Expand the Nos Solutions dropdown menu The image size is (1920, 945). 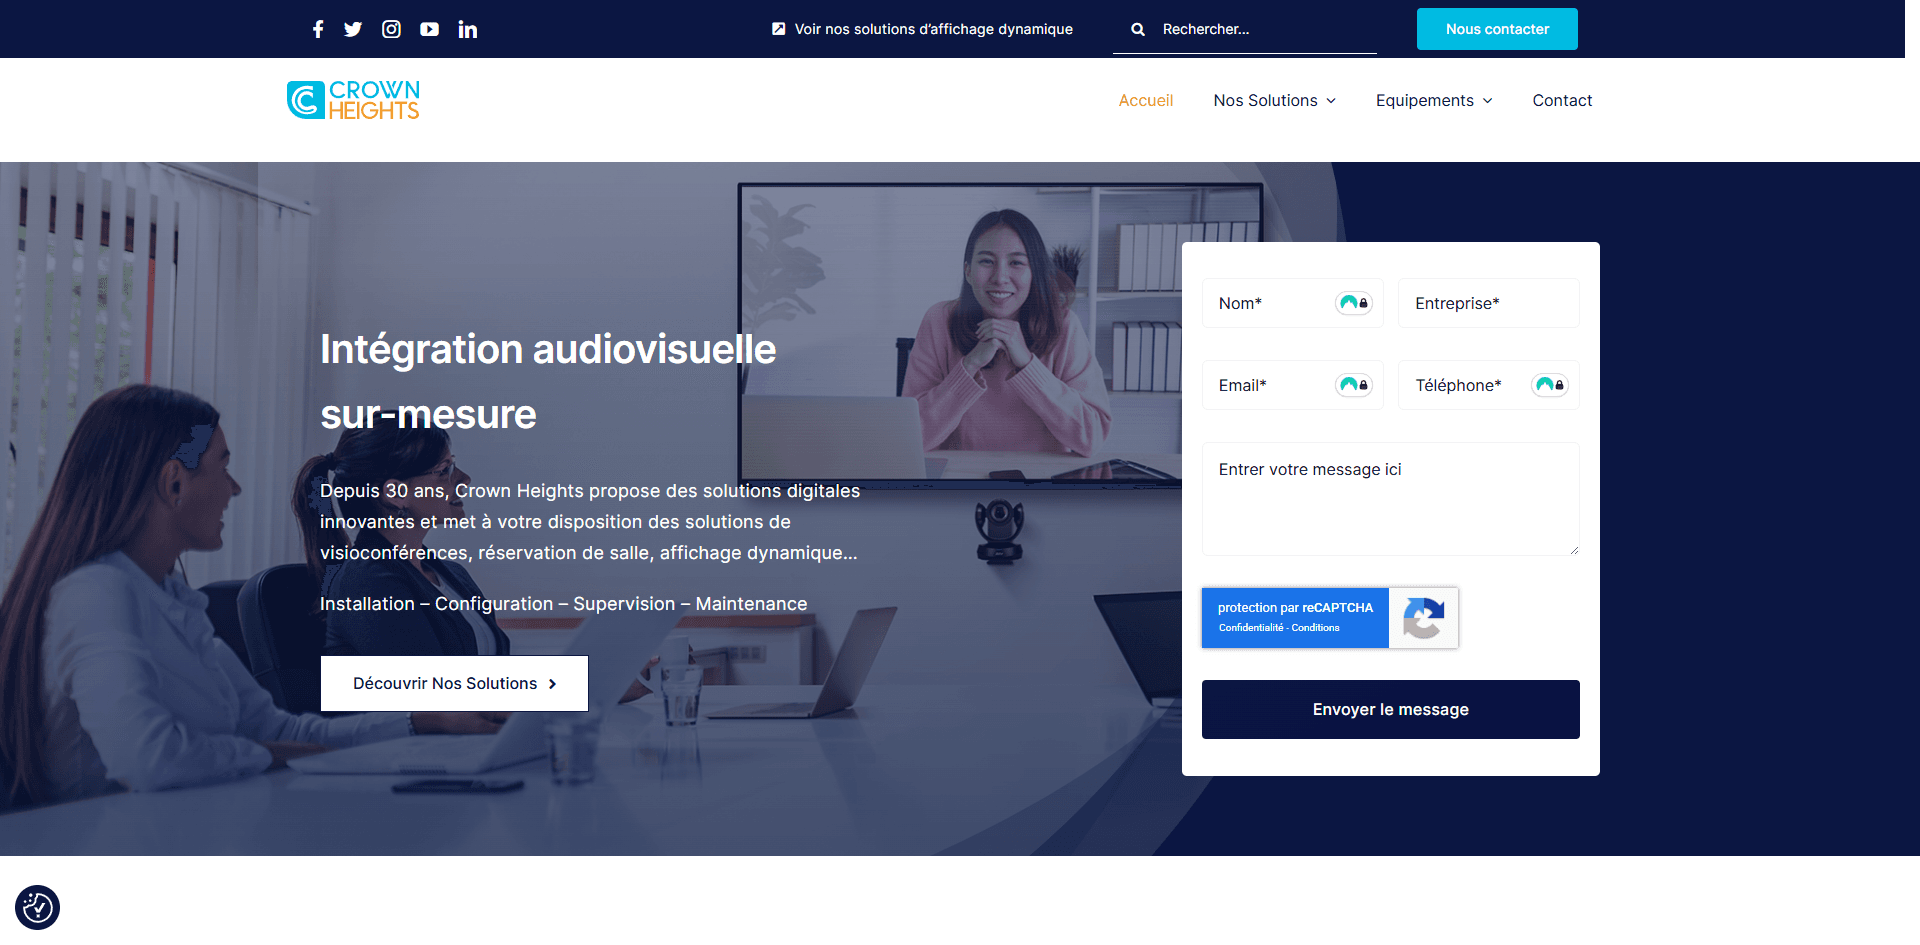[x=1274, y=101]
